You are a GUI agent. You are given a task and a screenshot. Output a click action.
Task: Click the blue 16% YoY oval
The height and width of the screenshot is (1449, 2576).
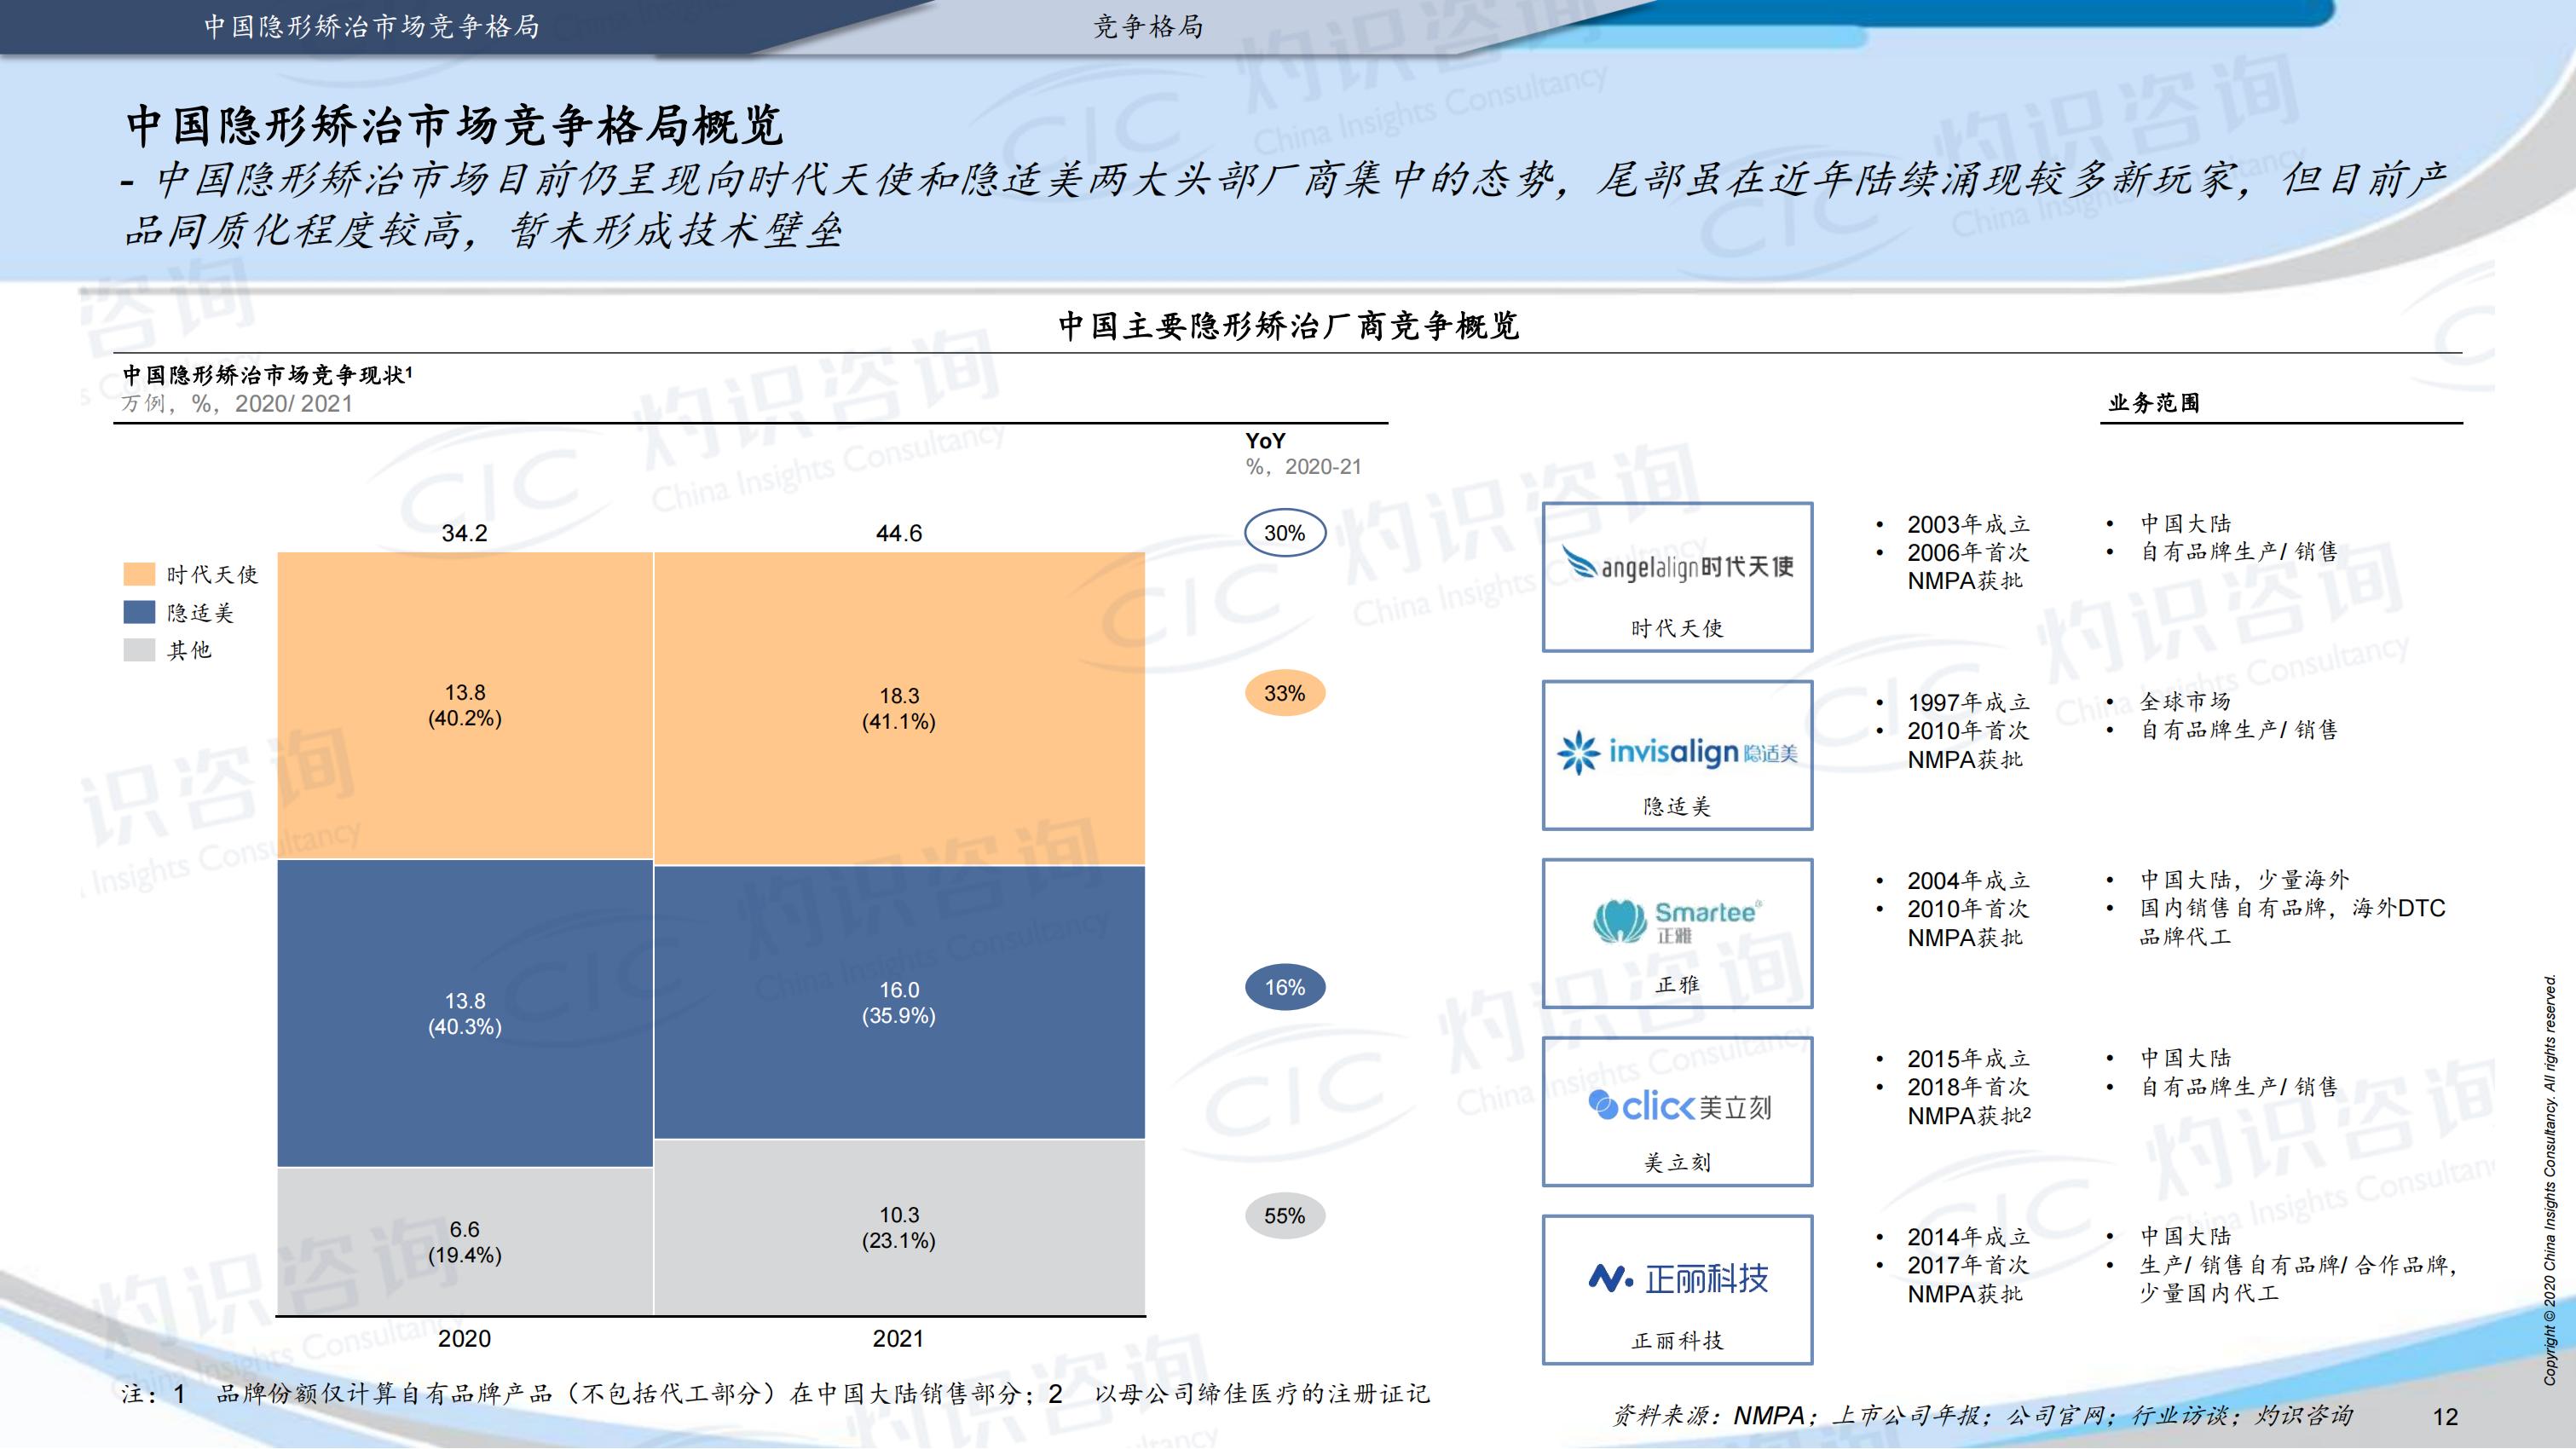tap(1285, 987)
